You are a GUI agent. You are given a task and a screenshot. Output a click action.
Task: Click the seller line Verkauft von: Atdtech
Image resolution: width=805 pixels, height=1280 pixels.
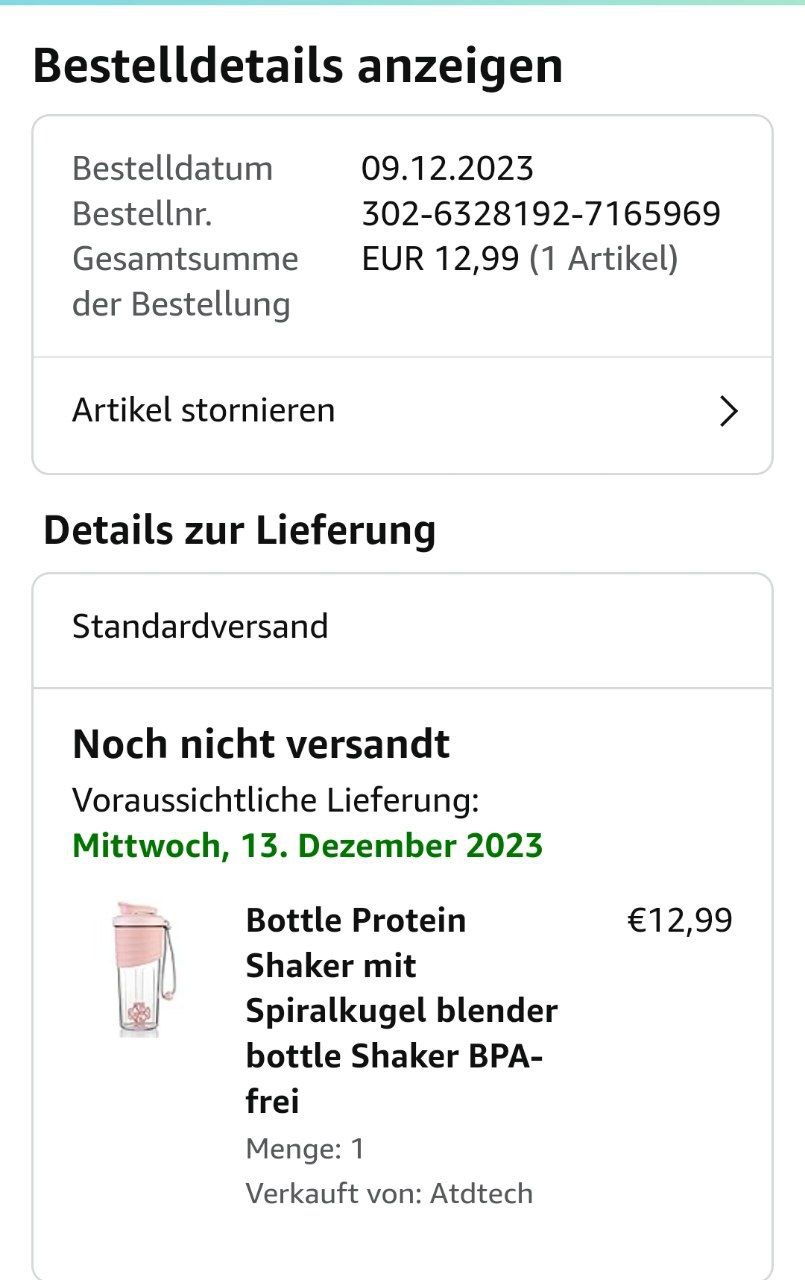click(x=389, y=1193)
